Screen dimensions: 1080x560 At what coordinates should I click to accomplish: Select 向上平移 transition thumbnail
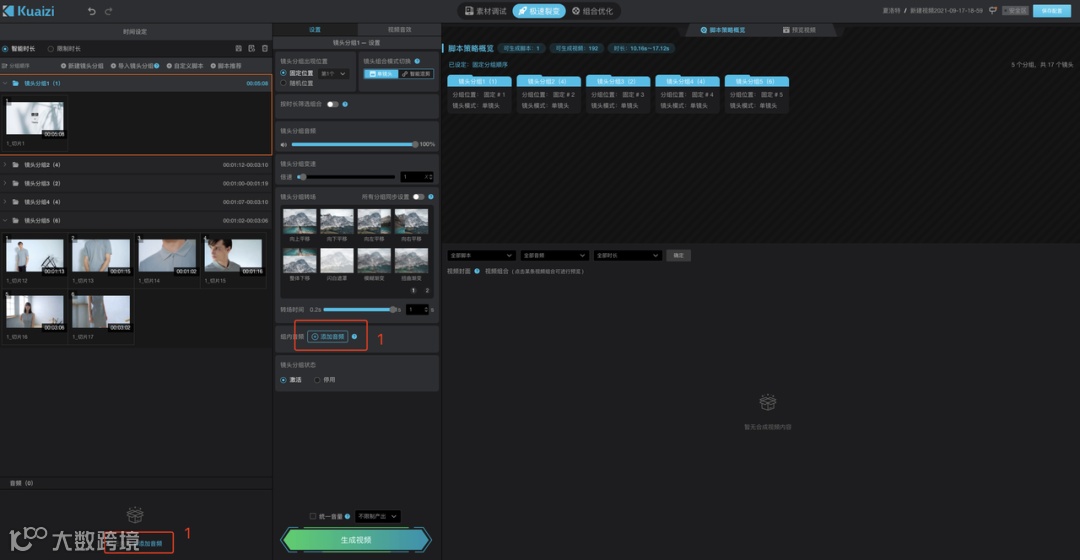[x=300, y=222]
